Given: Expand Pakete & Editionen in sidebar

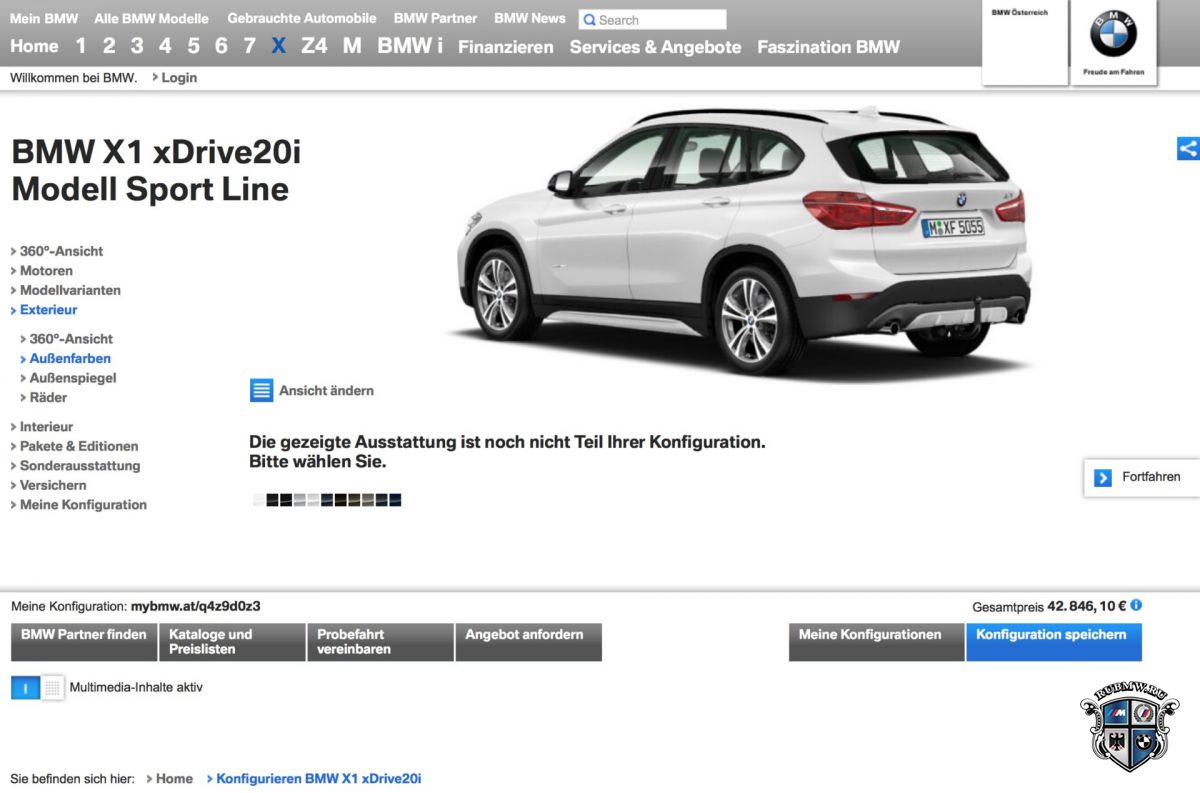Looking at the screenshot, I should 79,446.
